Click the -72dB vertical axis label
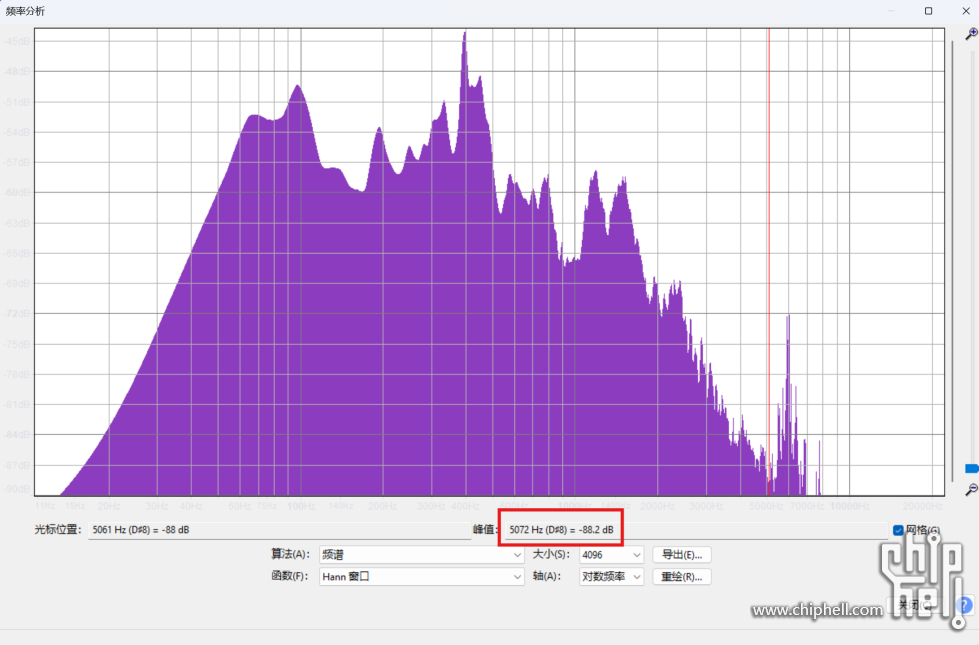The image size is (979, 645). [17, 313]
